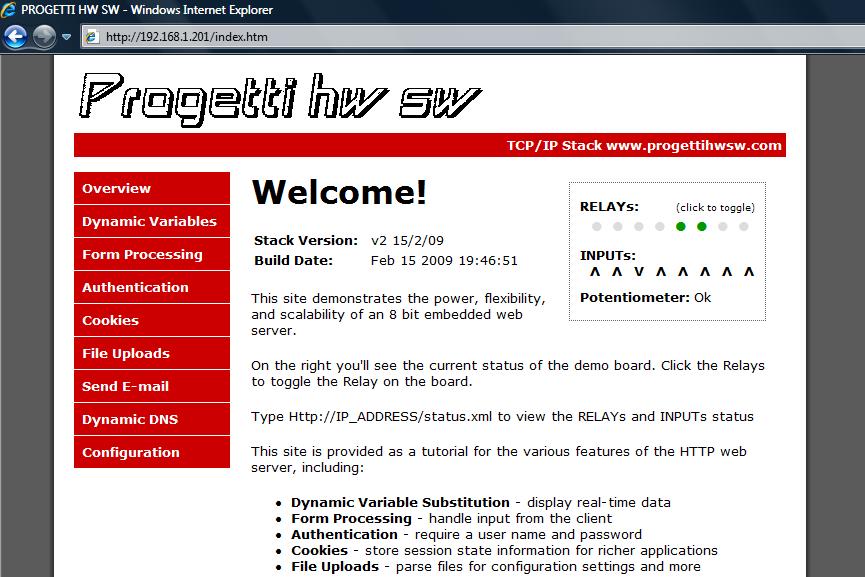Click the third input arrow pointing down
The width and height of the screenshot is (865, 577).
click(x=639, y=271)
